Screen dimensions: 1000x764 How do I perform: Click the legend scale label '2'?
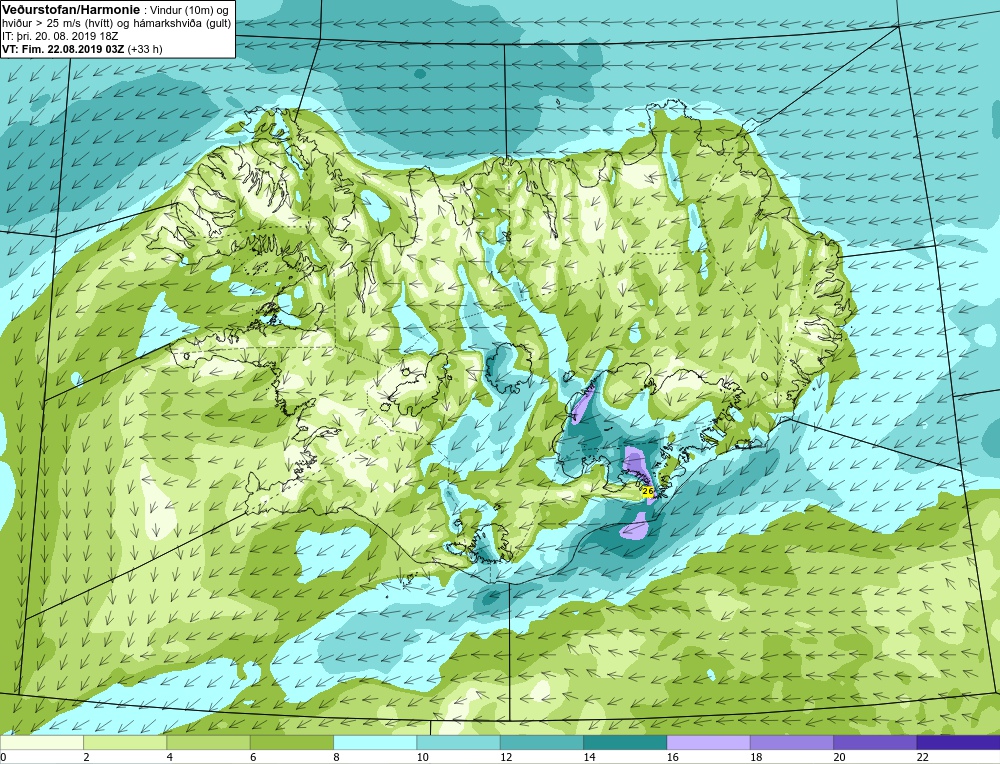[x=86, y=757]
